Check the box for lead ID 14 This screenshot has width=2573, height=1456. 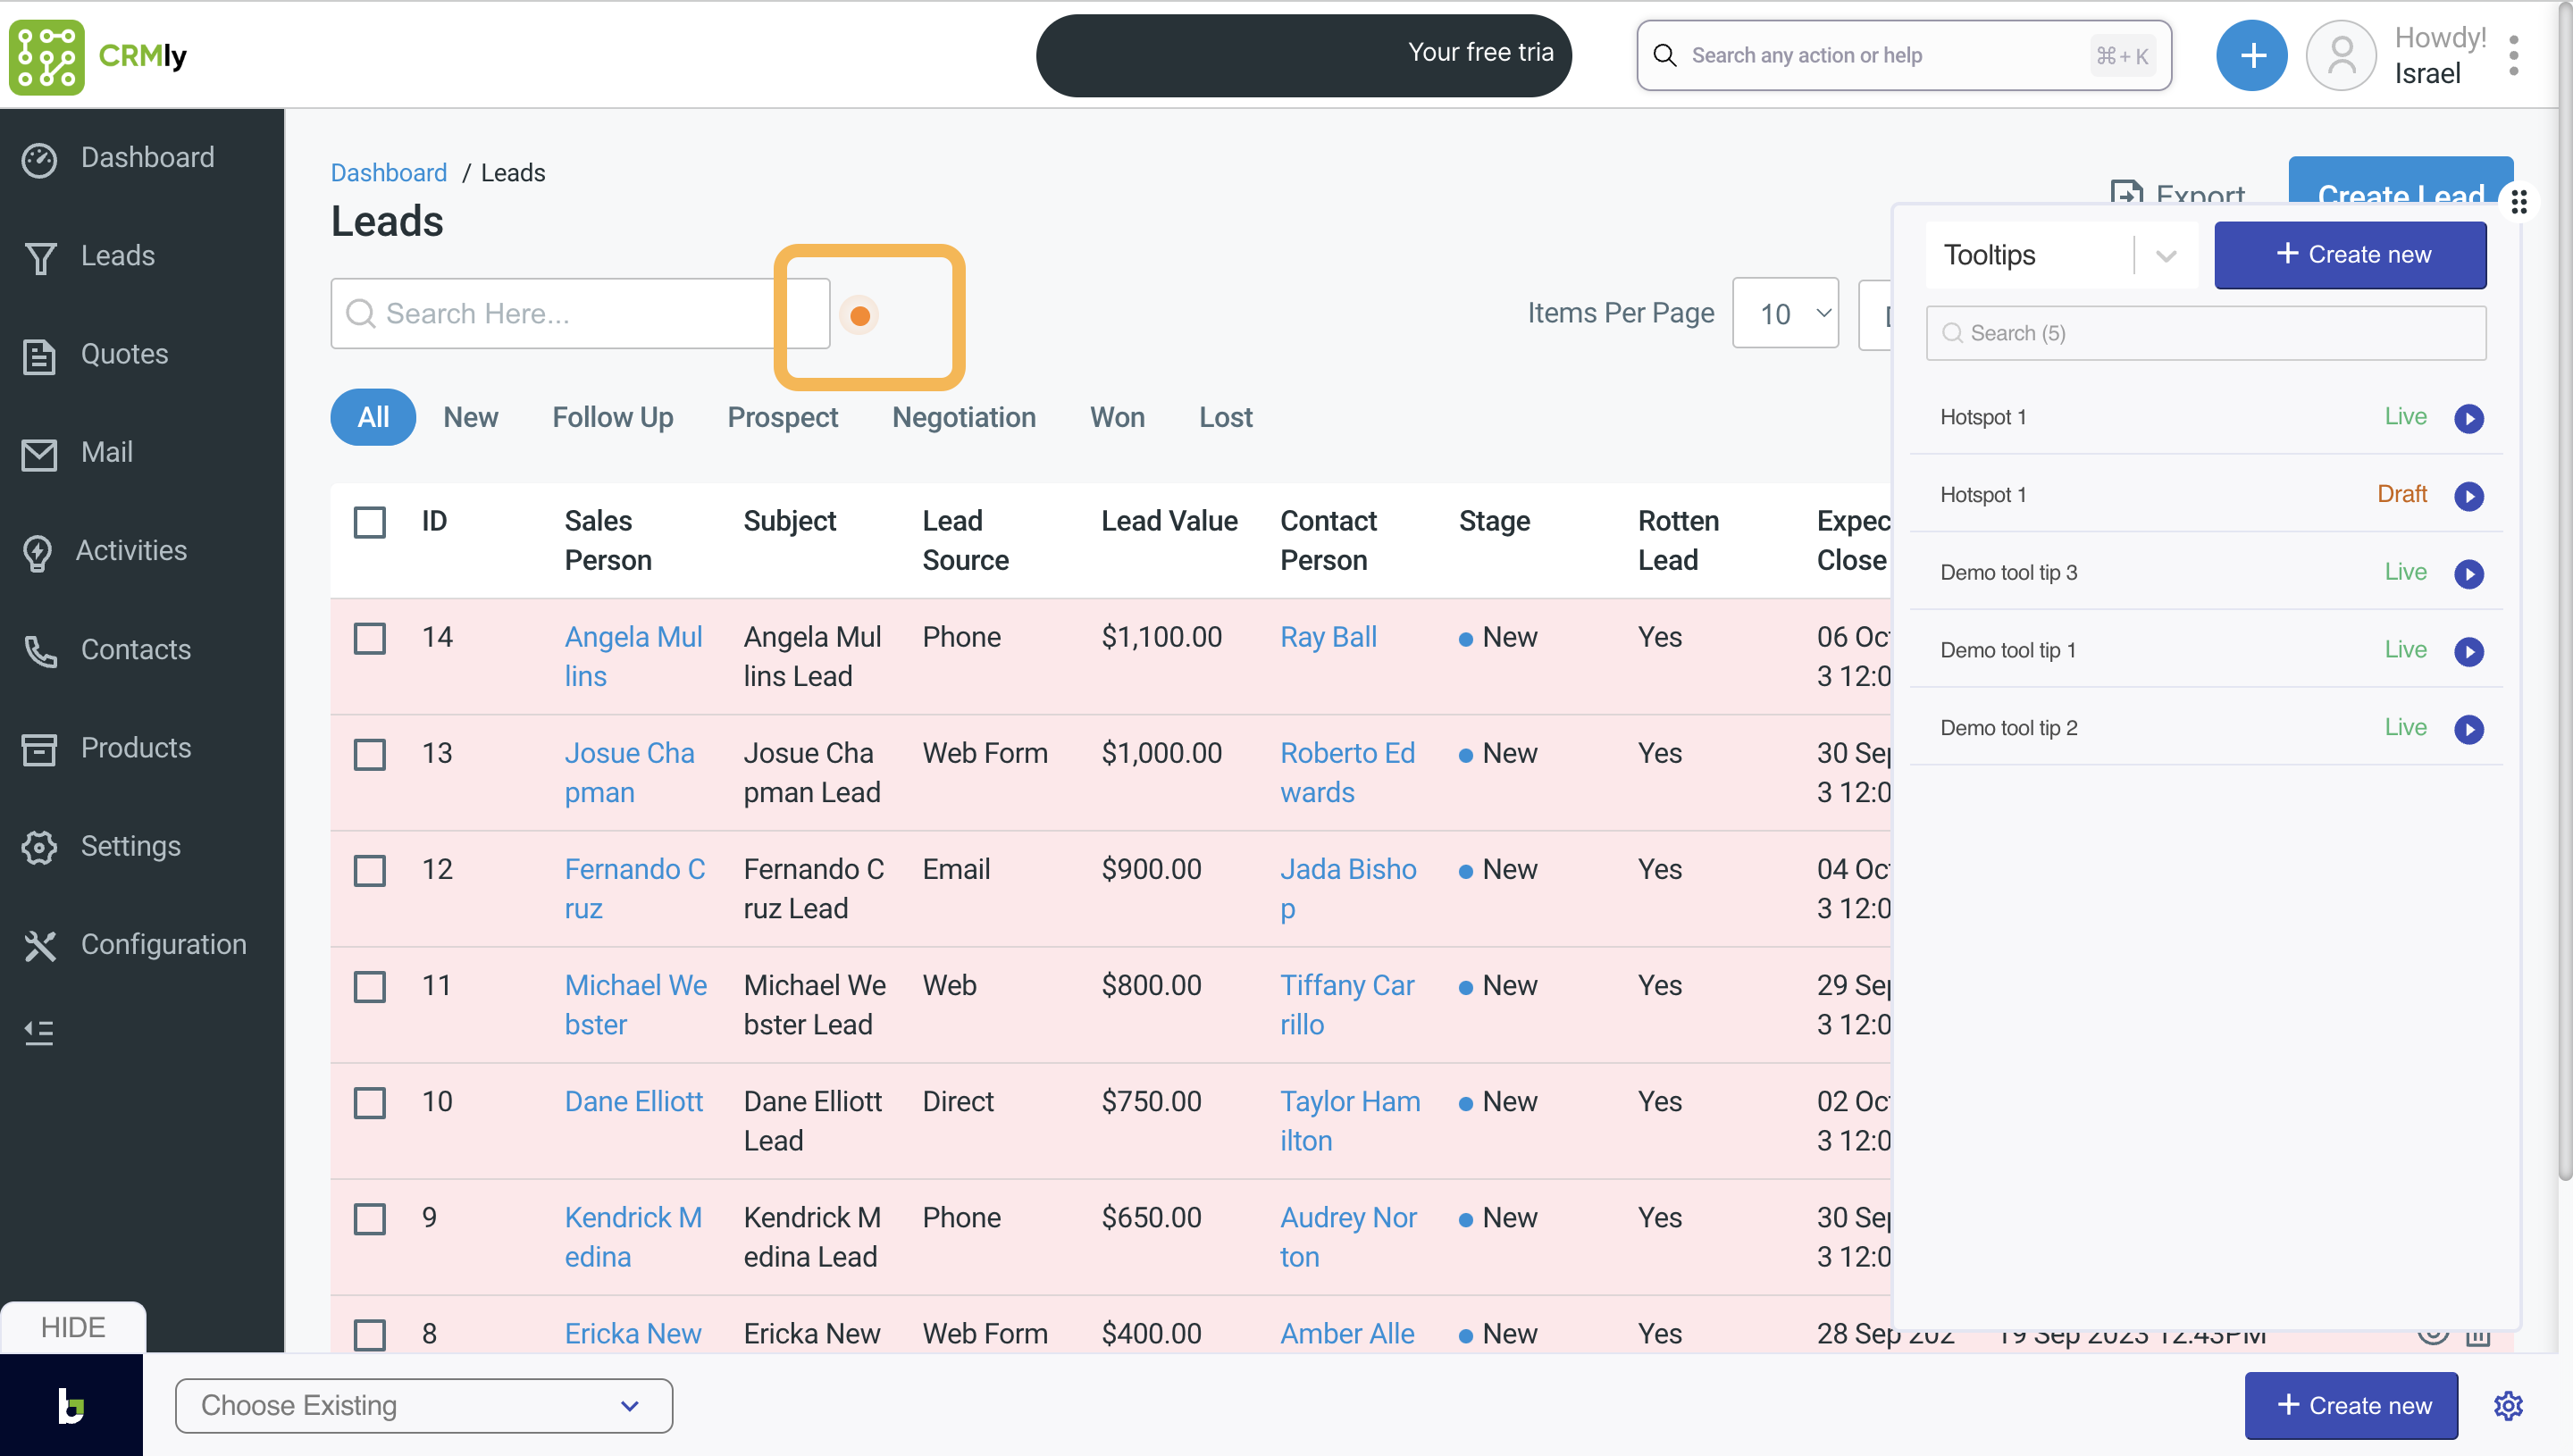370,638
